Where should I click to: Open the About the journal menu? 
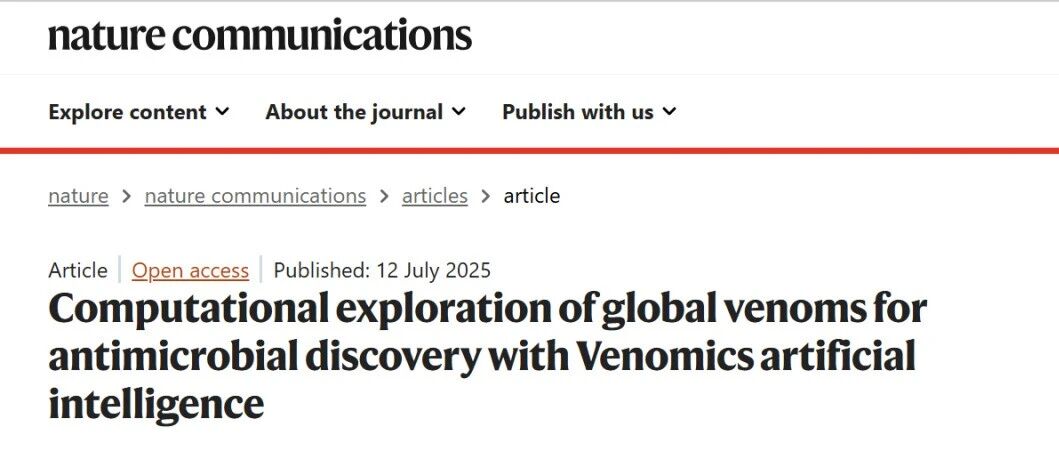pyautogui.click(x=365, y=111)
